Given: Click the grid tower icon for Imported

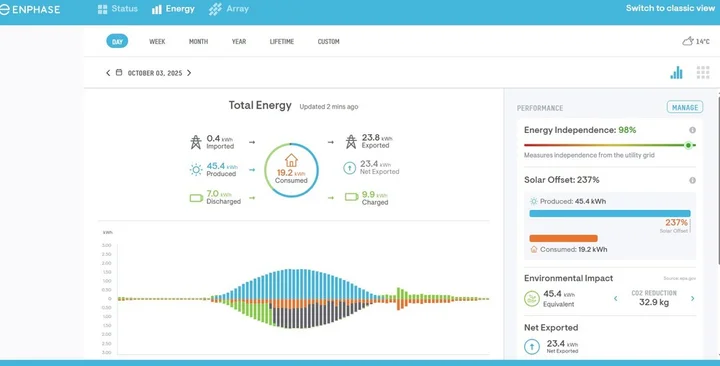Looking at the screenshot, I should (196, 142).
